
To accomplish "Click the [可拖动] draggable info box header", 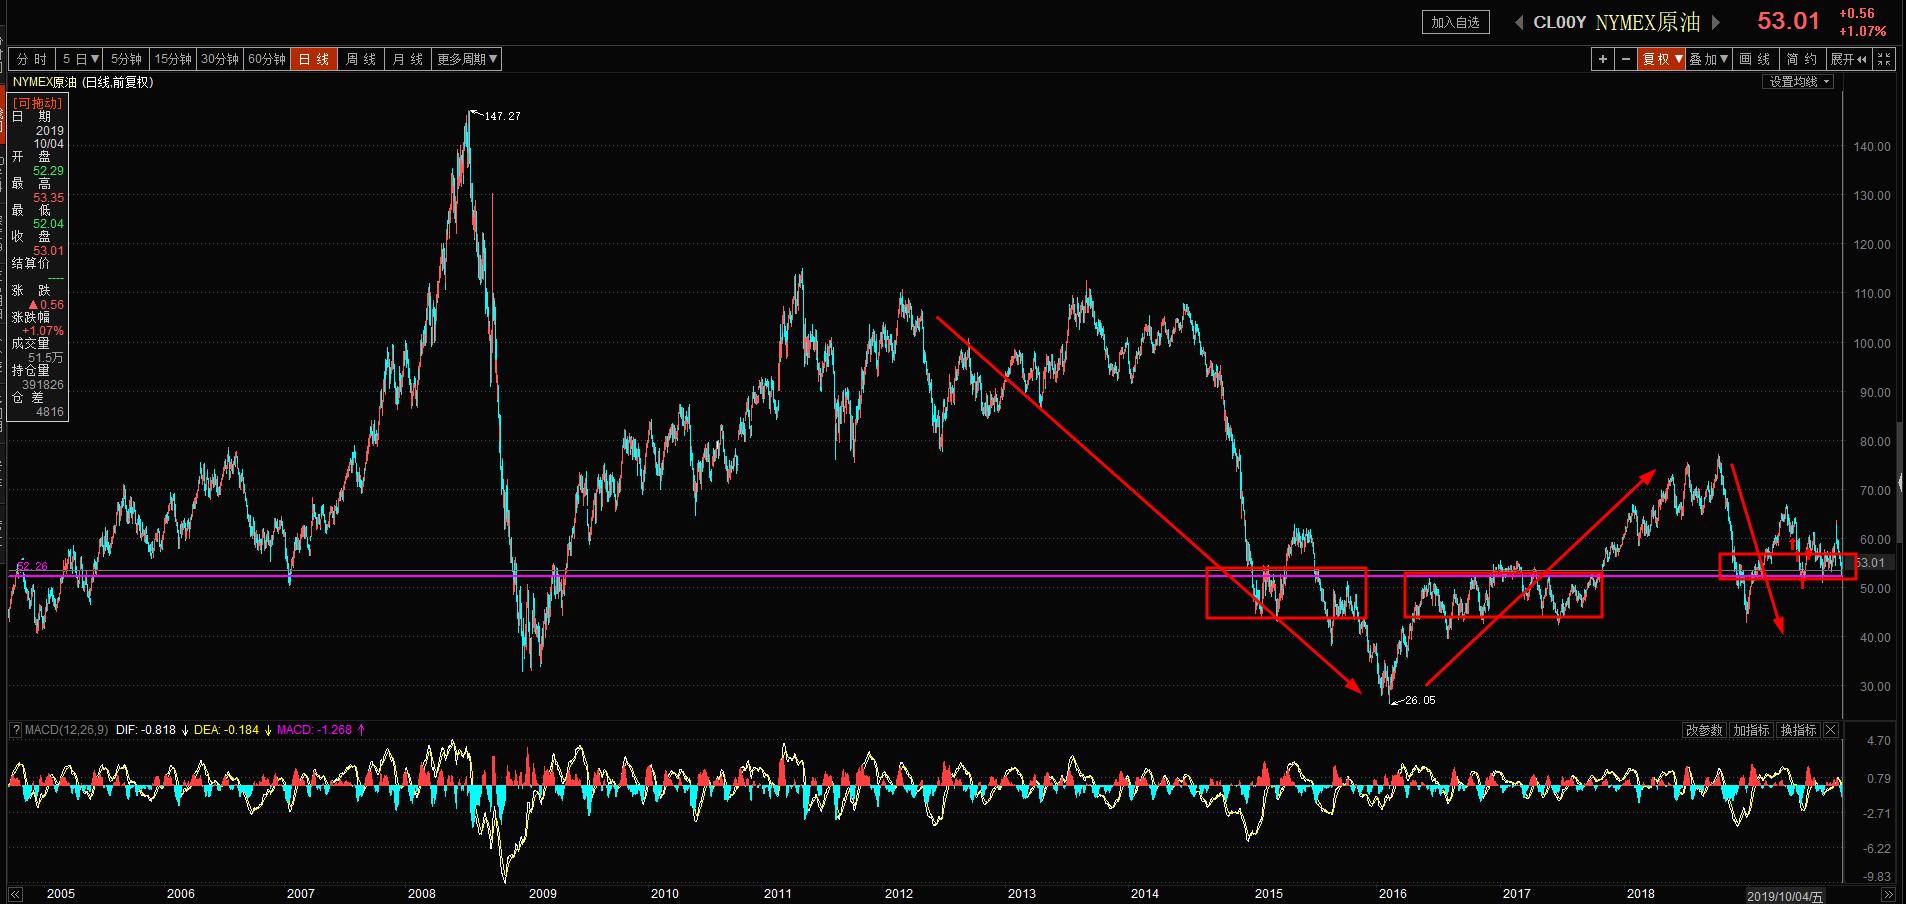I will click(38, 103).
